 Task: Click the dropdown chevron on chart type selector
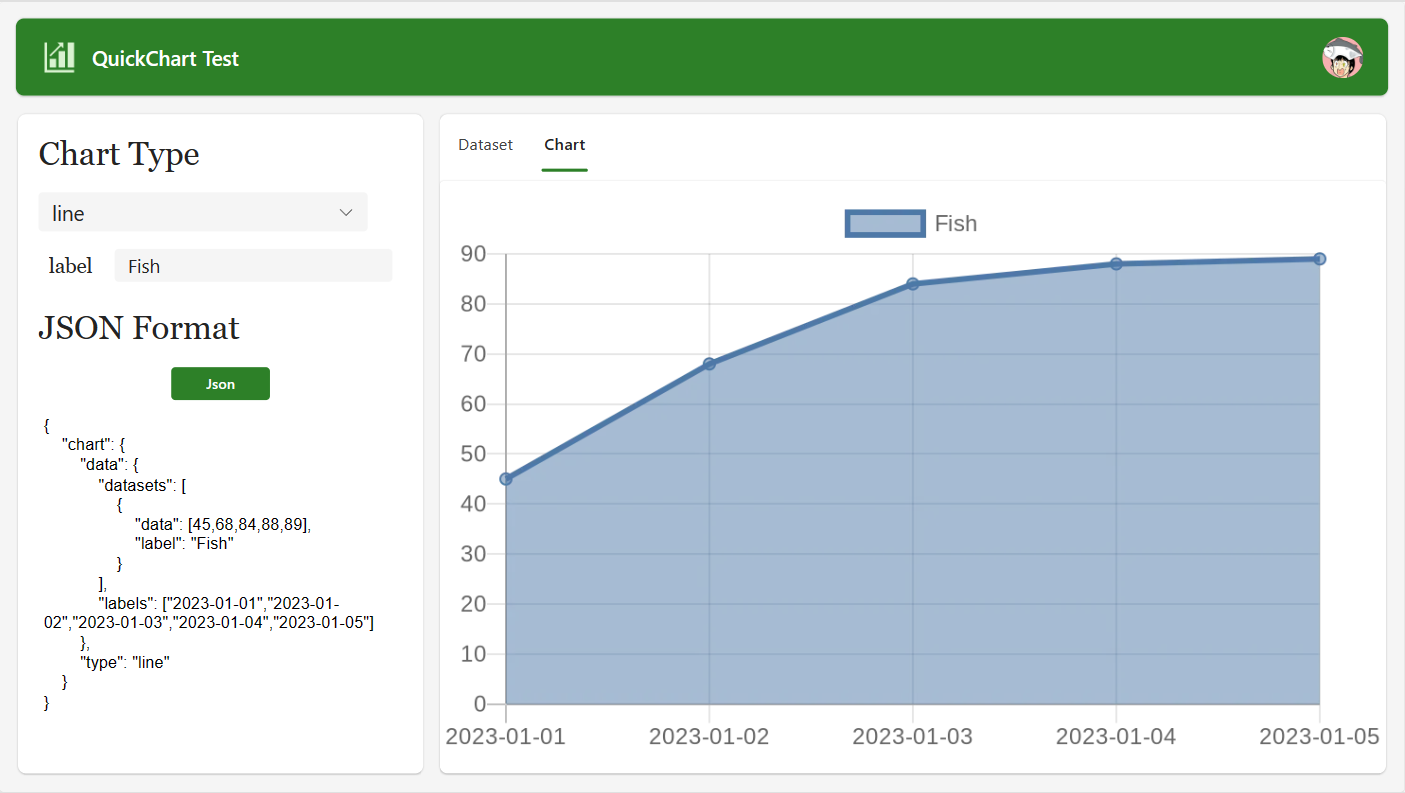coord(346,212)
